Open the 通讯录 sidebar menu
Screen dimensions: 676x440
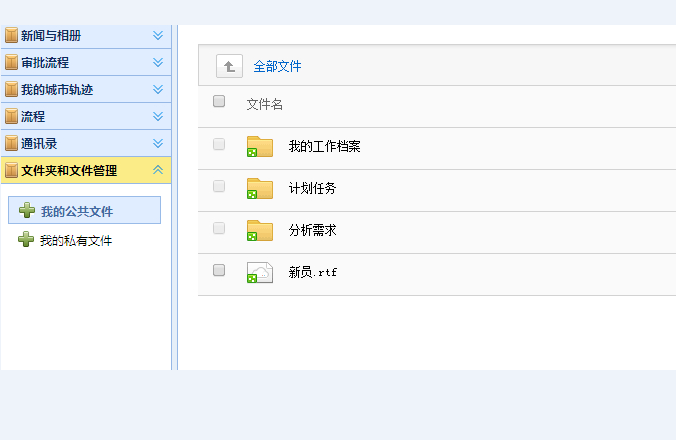[x=39, y=143]
